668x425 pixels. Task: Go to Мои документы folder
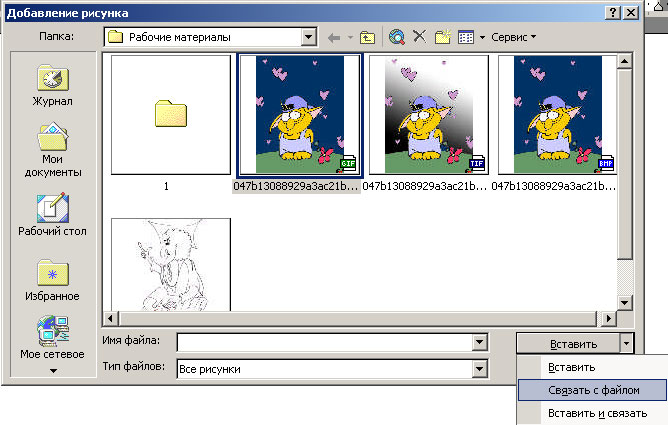[x=51, y=148]
